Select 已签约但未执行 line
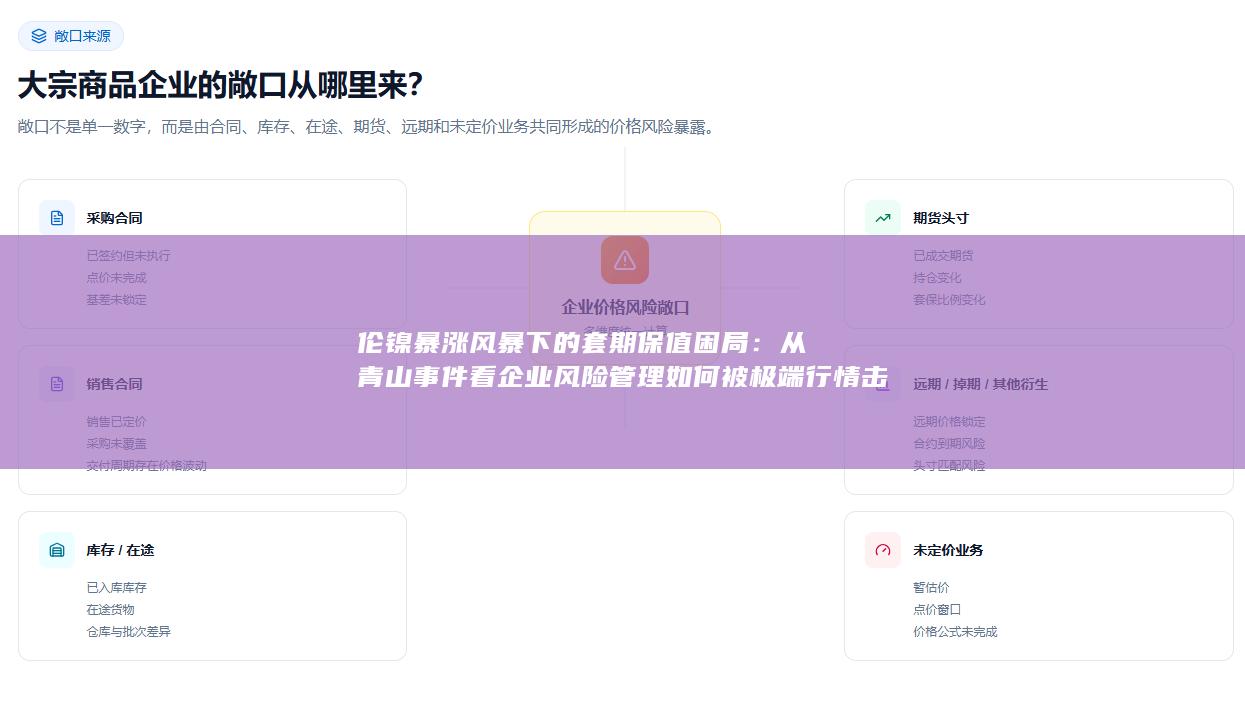1245x704 pixels. tap(129, 255)
